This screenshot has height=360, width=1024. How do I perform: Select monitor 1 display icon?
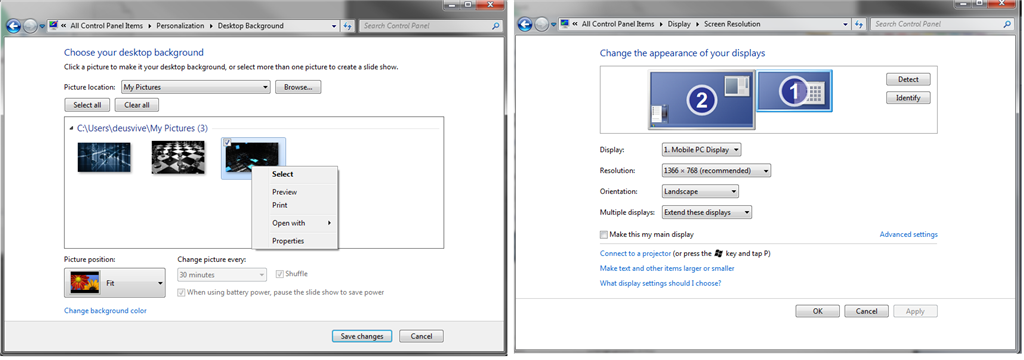tap(794, 91)
